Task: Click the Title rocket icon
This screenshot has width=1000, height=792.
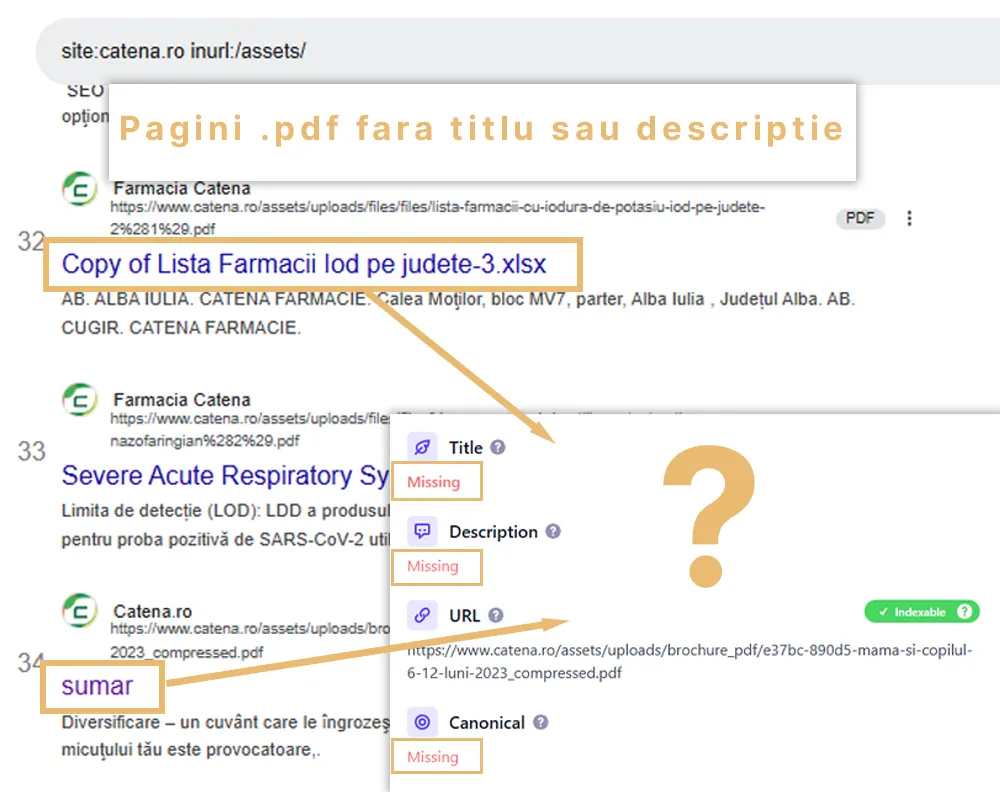Action: tap(422, 448)
